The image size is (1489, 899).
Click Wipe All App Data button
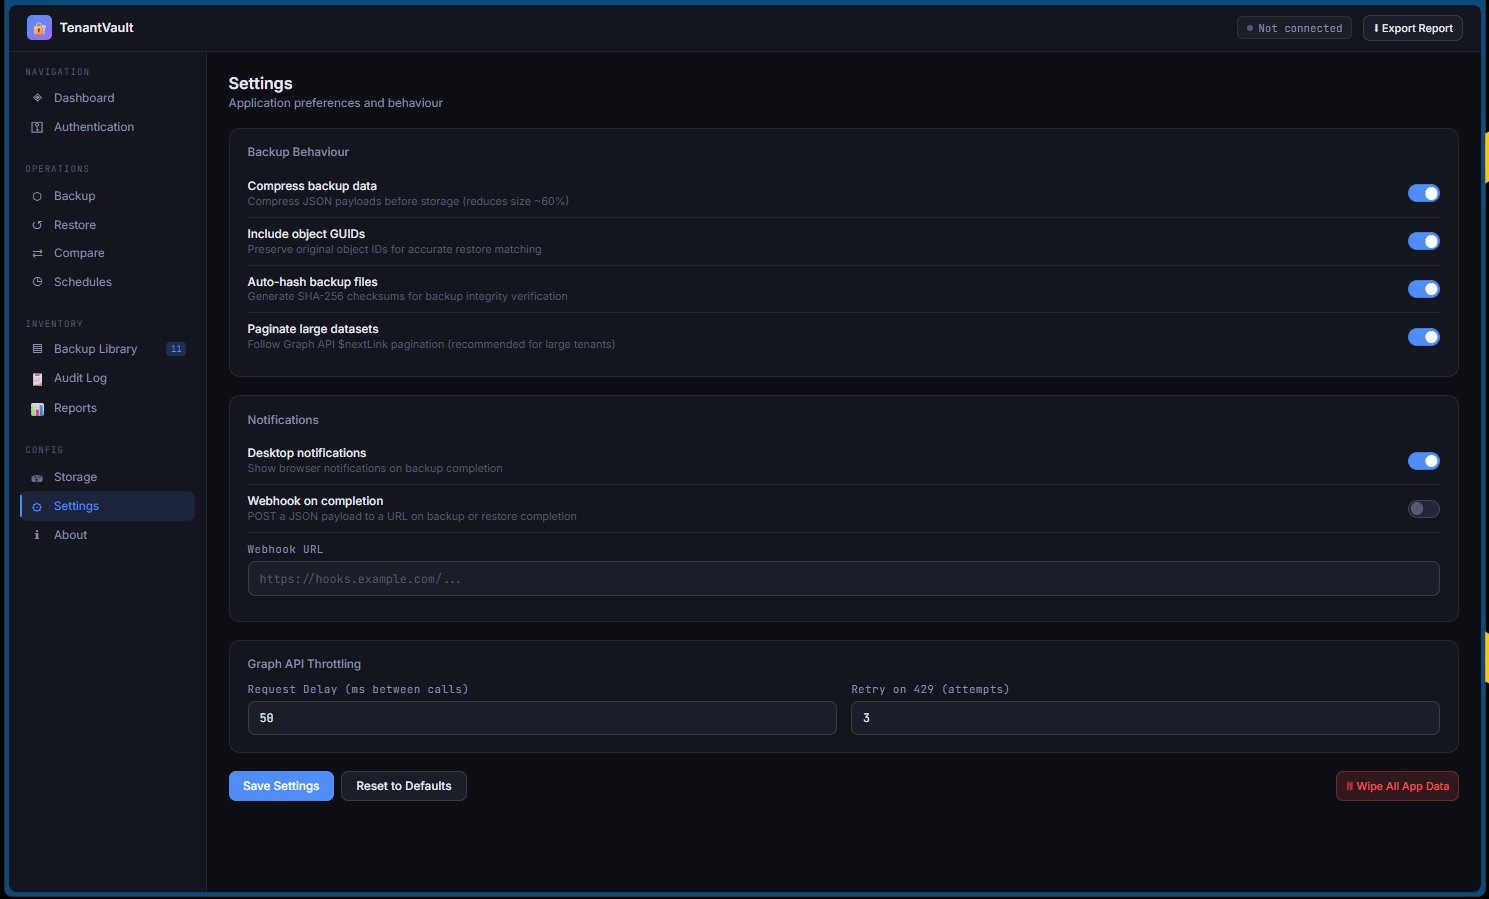1397,786
